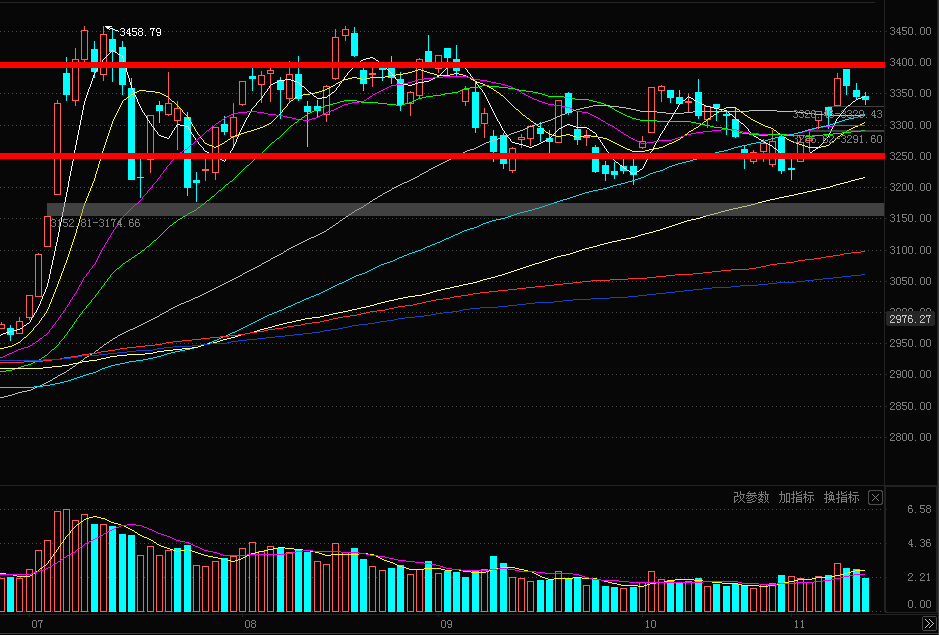Click 加指标 to add an indicator
939x635 pixels.
point(797,497)
